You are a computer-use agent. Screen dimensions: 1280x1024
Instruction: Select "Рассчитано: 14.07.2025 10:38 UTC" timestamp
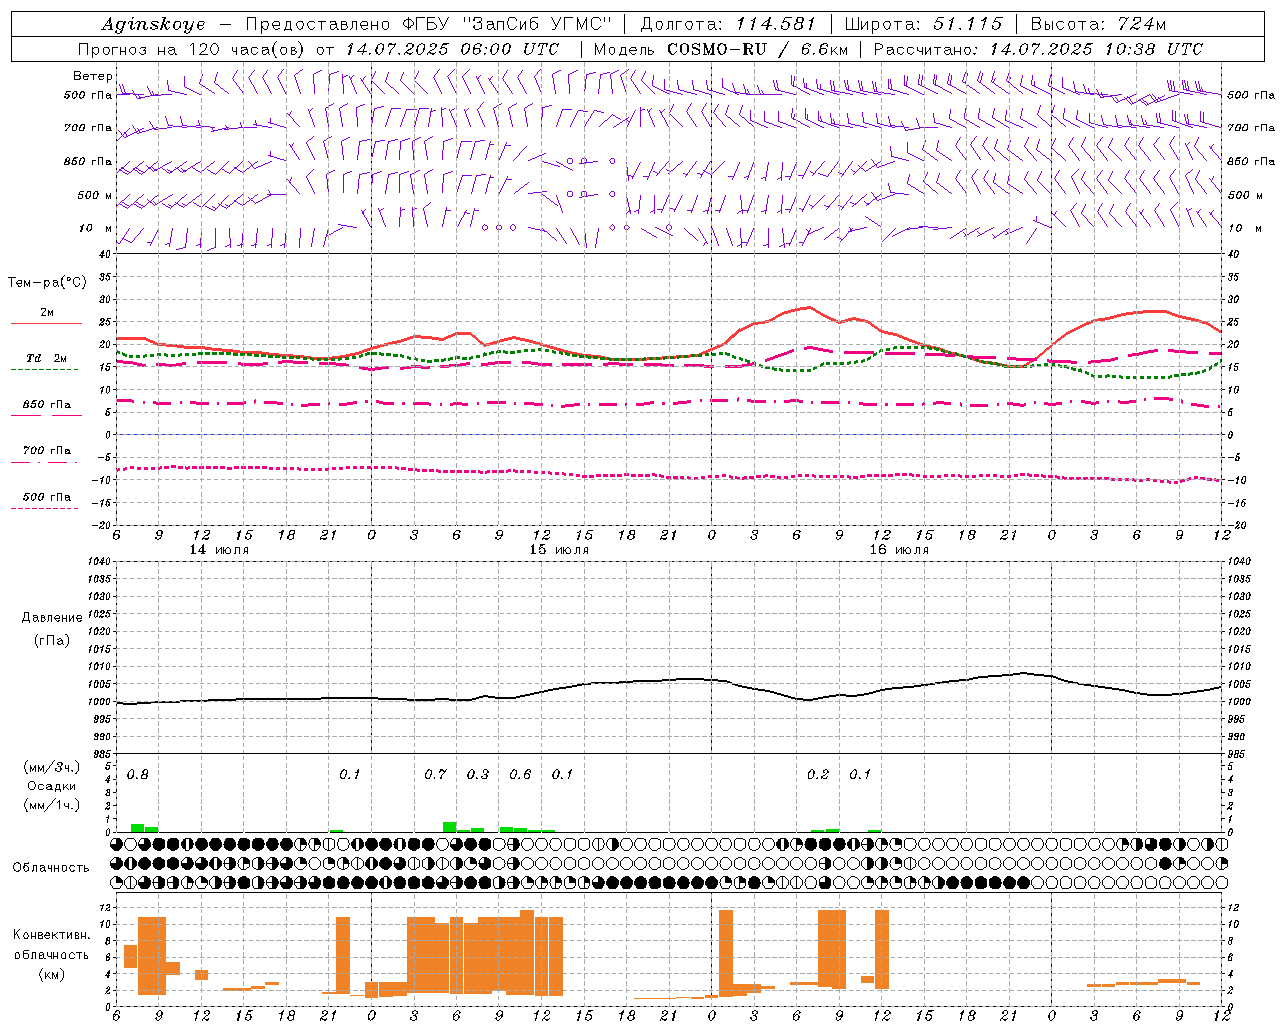click(1038, 49)
